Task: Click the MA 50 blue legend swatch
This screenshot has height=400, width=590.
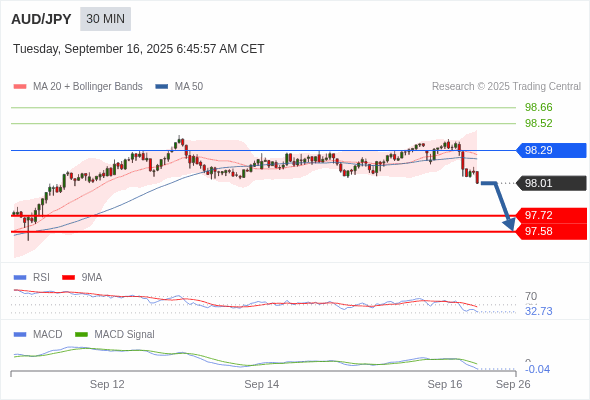Action: [162, 87]
